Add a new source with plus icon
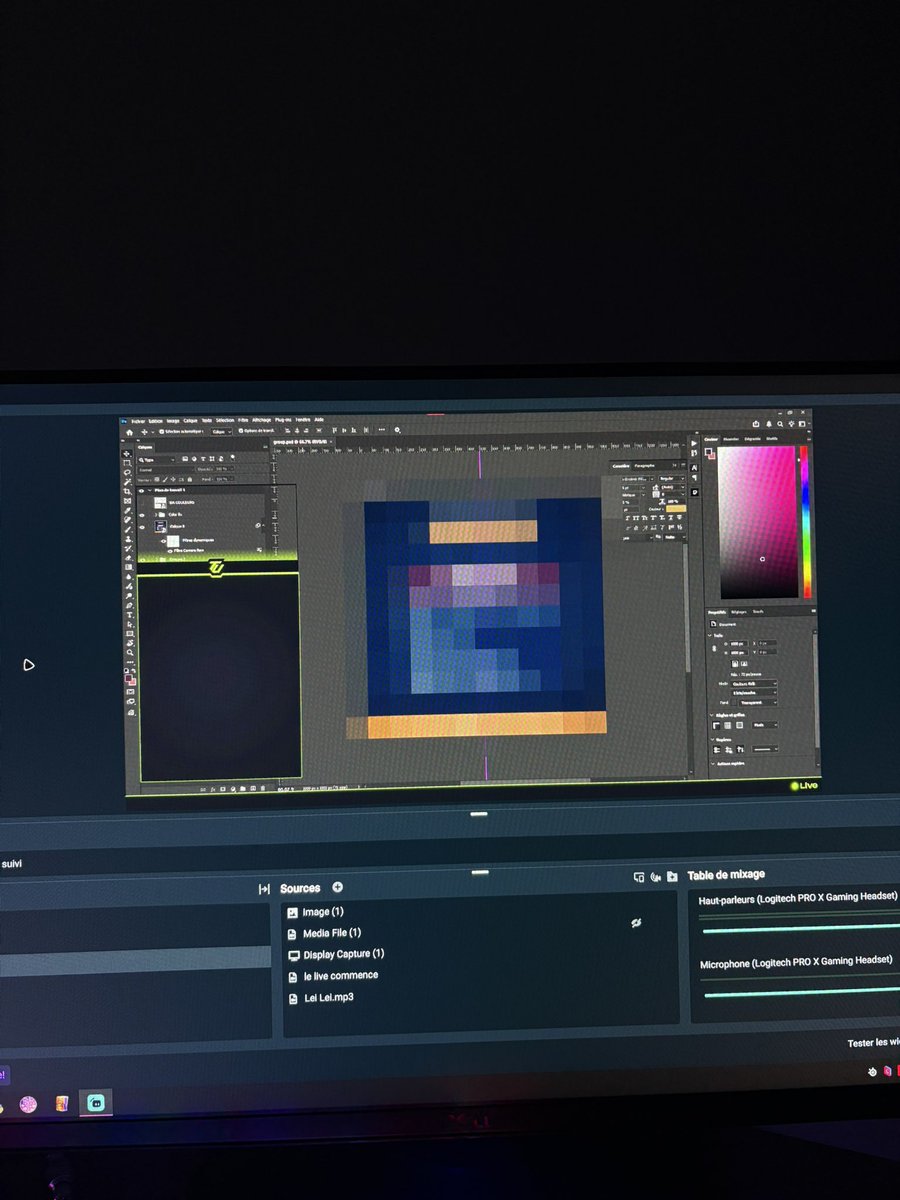The height and width of the screenshot is (1200, 900). pyautogui.click(x=337, y=887)
